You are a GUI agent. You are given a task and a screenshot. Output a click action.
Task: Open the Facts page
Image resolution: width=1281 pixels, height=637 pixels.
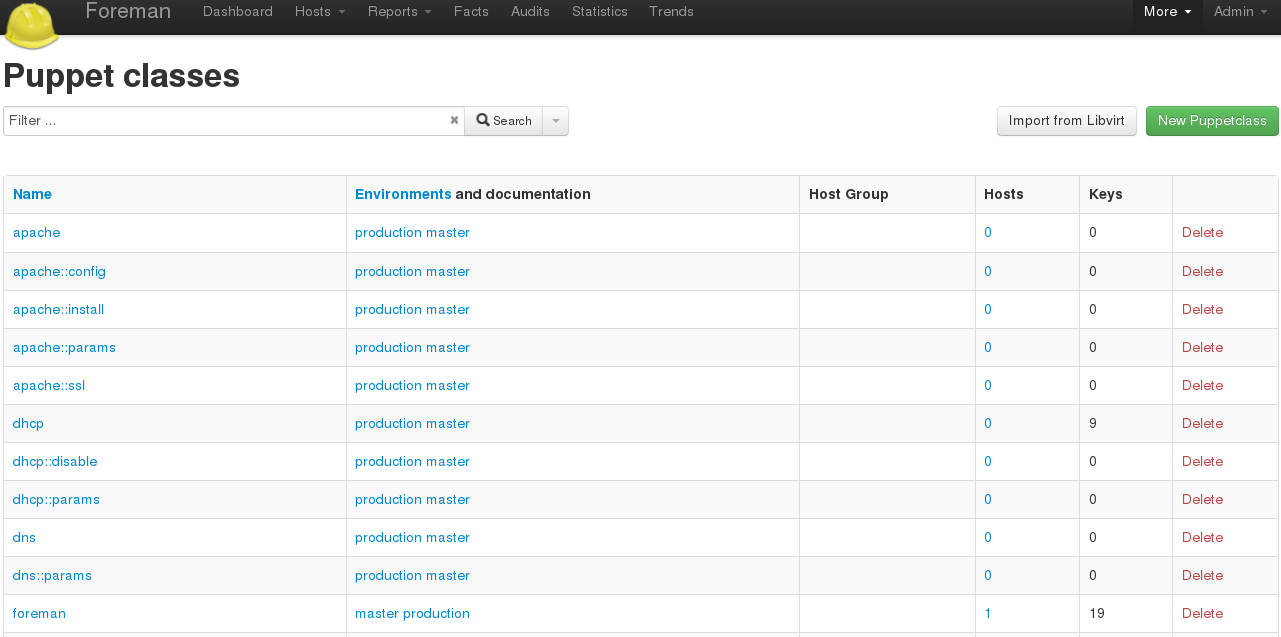coord(471,12)
